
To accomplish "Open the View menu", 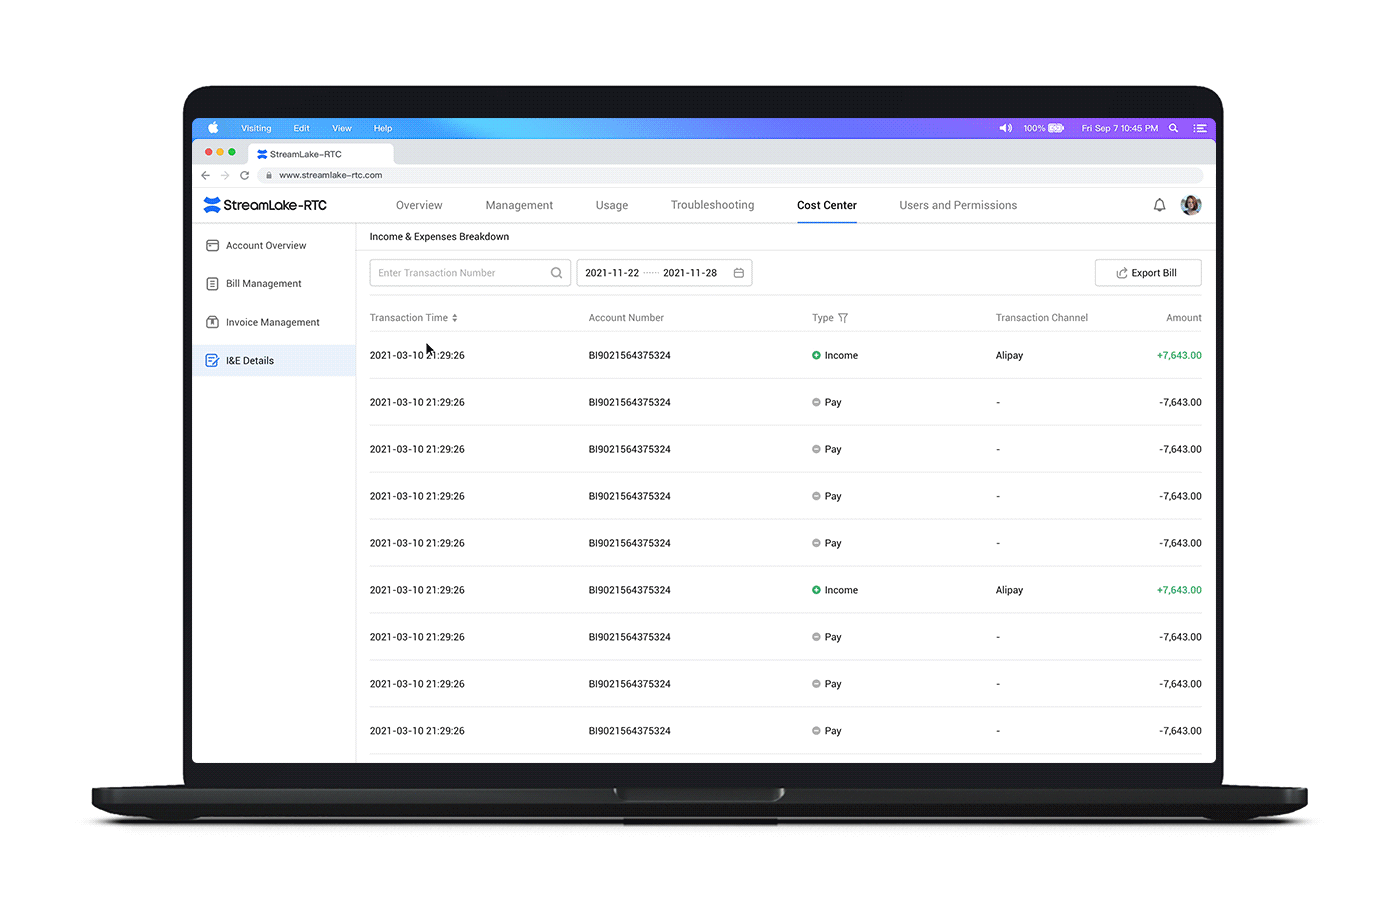I will point(342,128).
